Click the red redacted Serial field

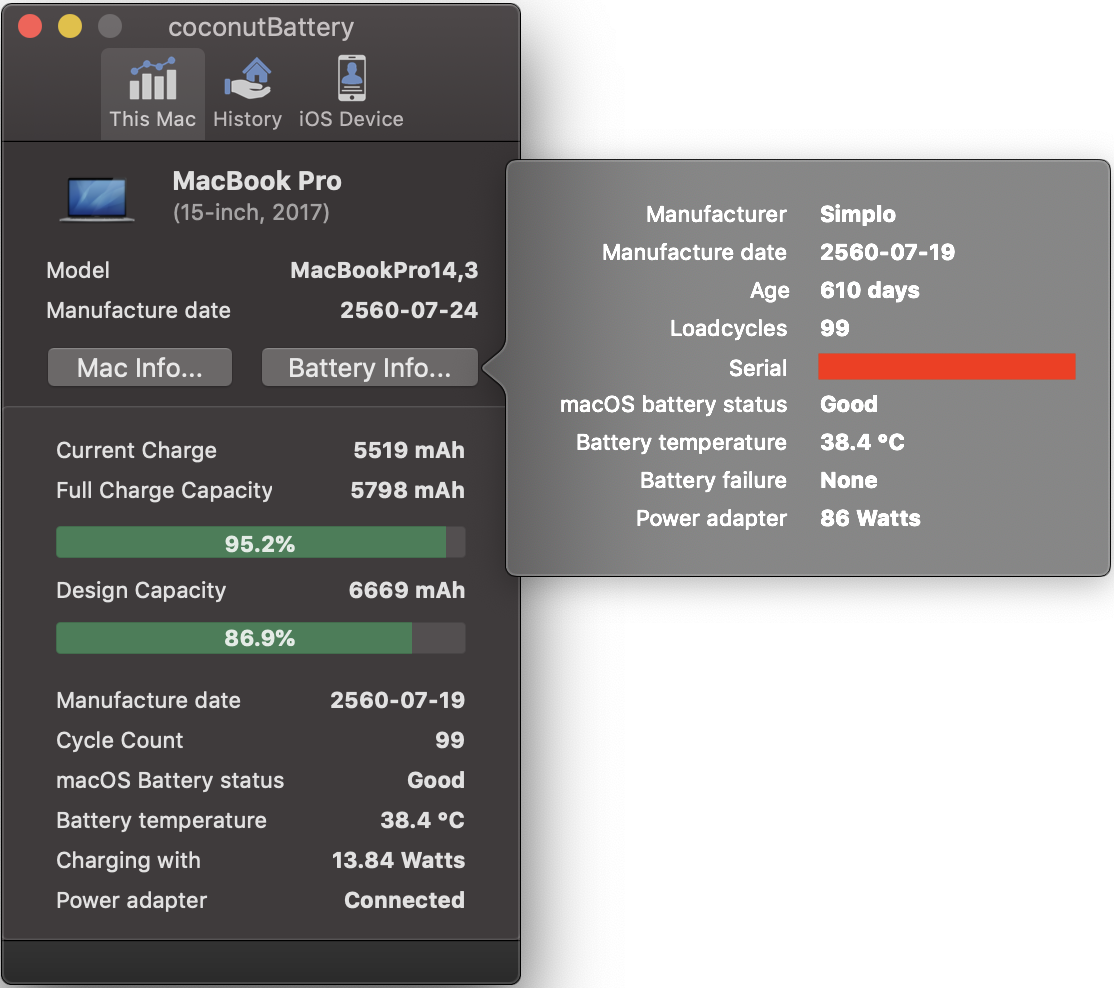947,367
